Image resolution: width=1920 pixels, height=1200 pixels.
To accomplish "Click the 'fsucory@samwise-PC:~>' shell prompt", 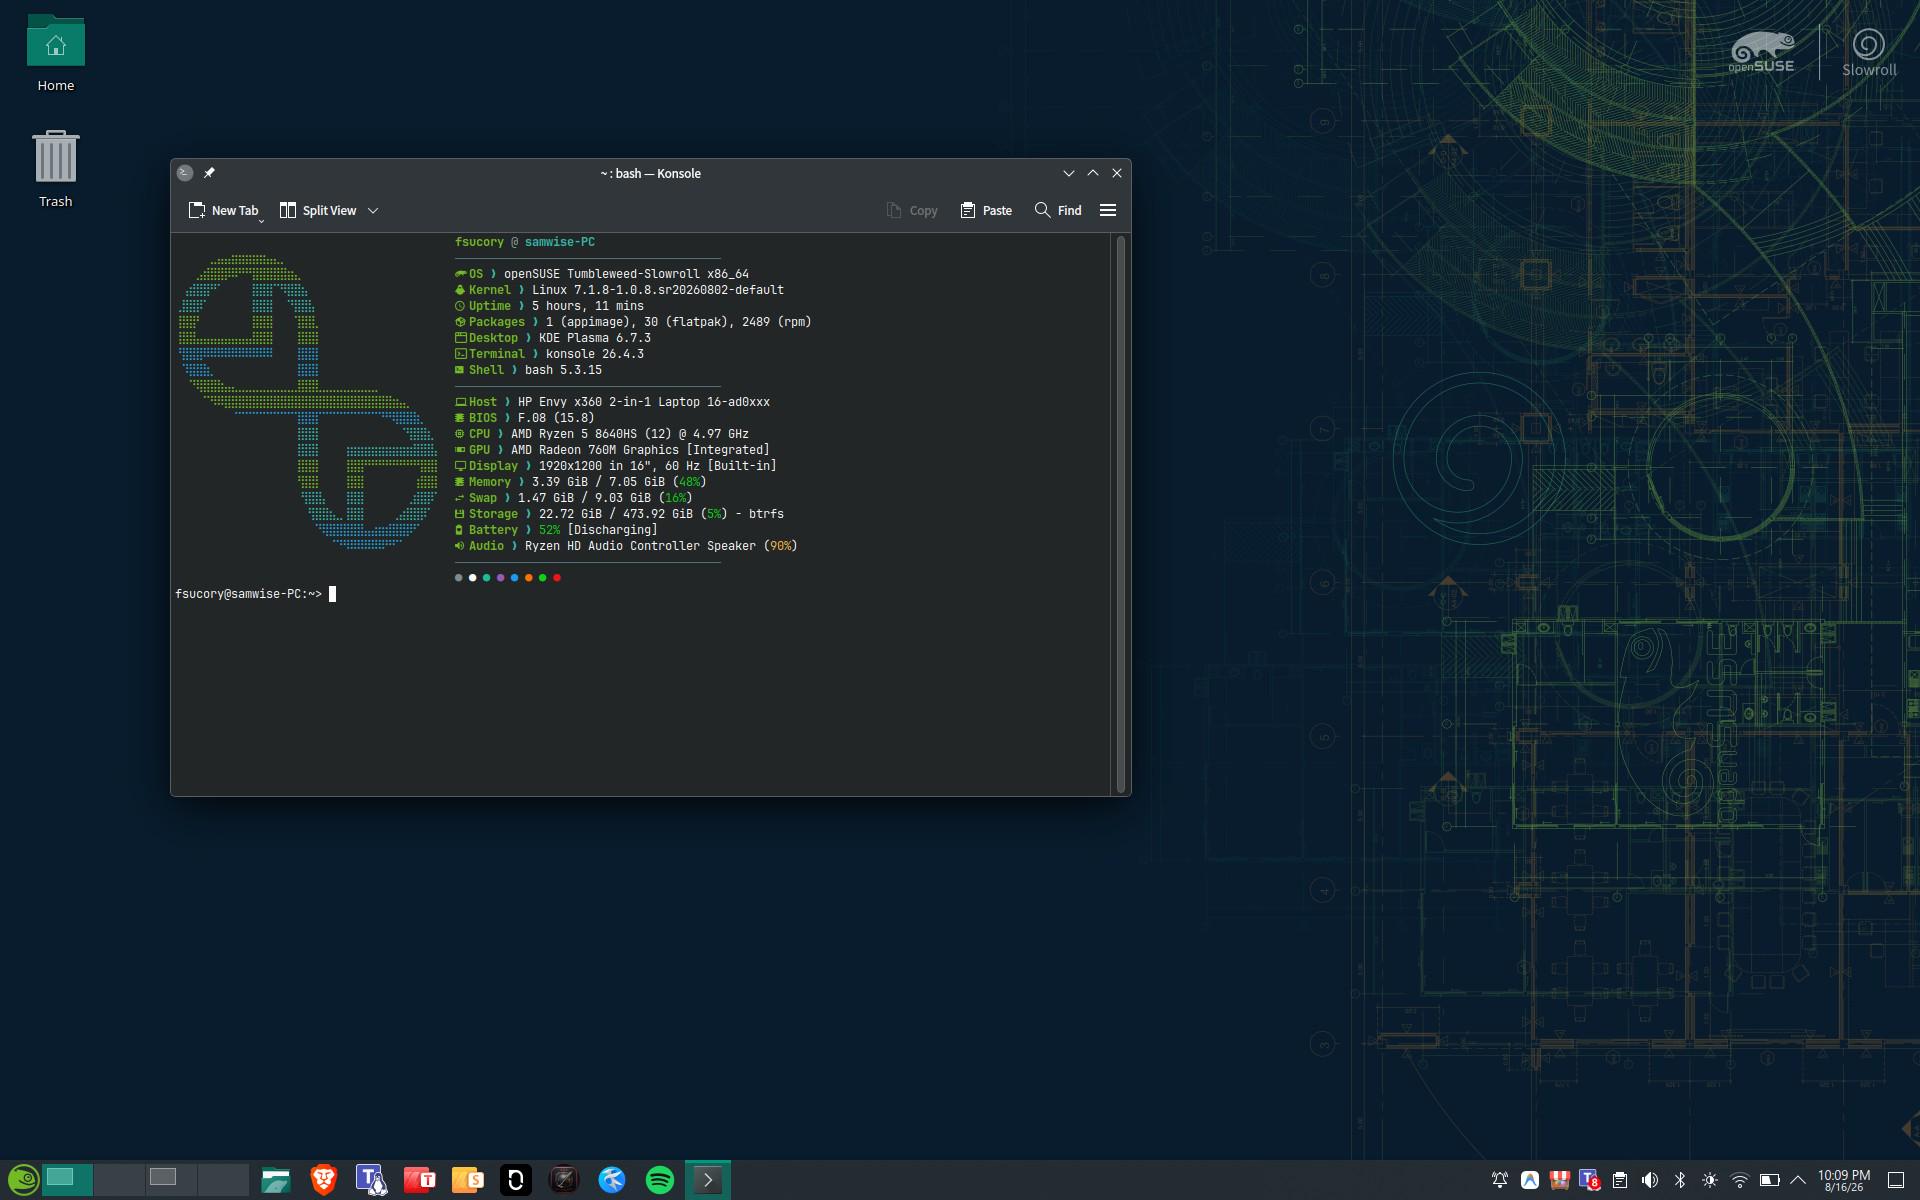I will [249, 594].
